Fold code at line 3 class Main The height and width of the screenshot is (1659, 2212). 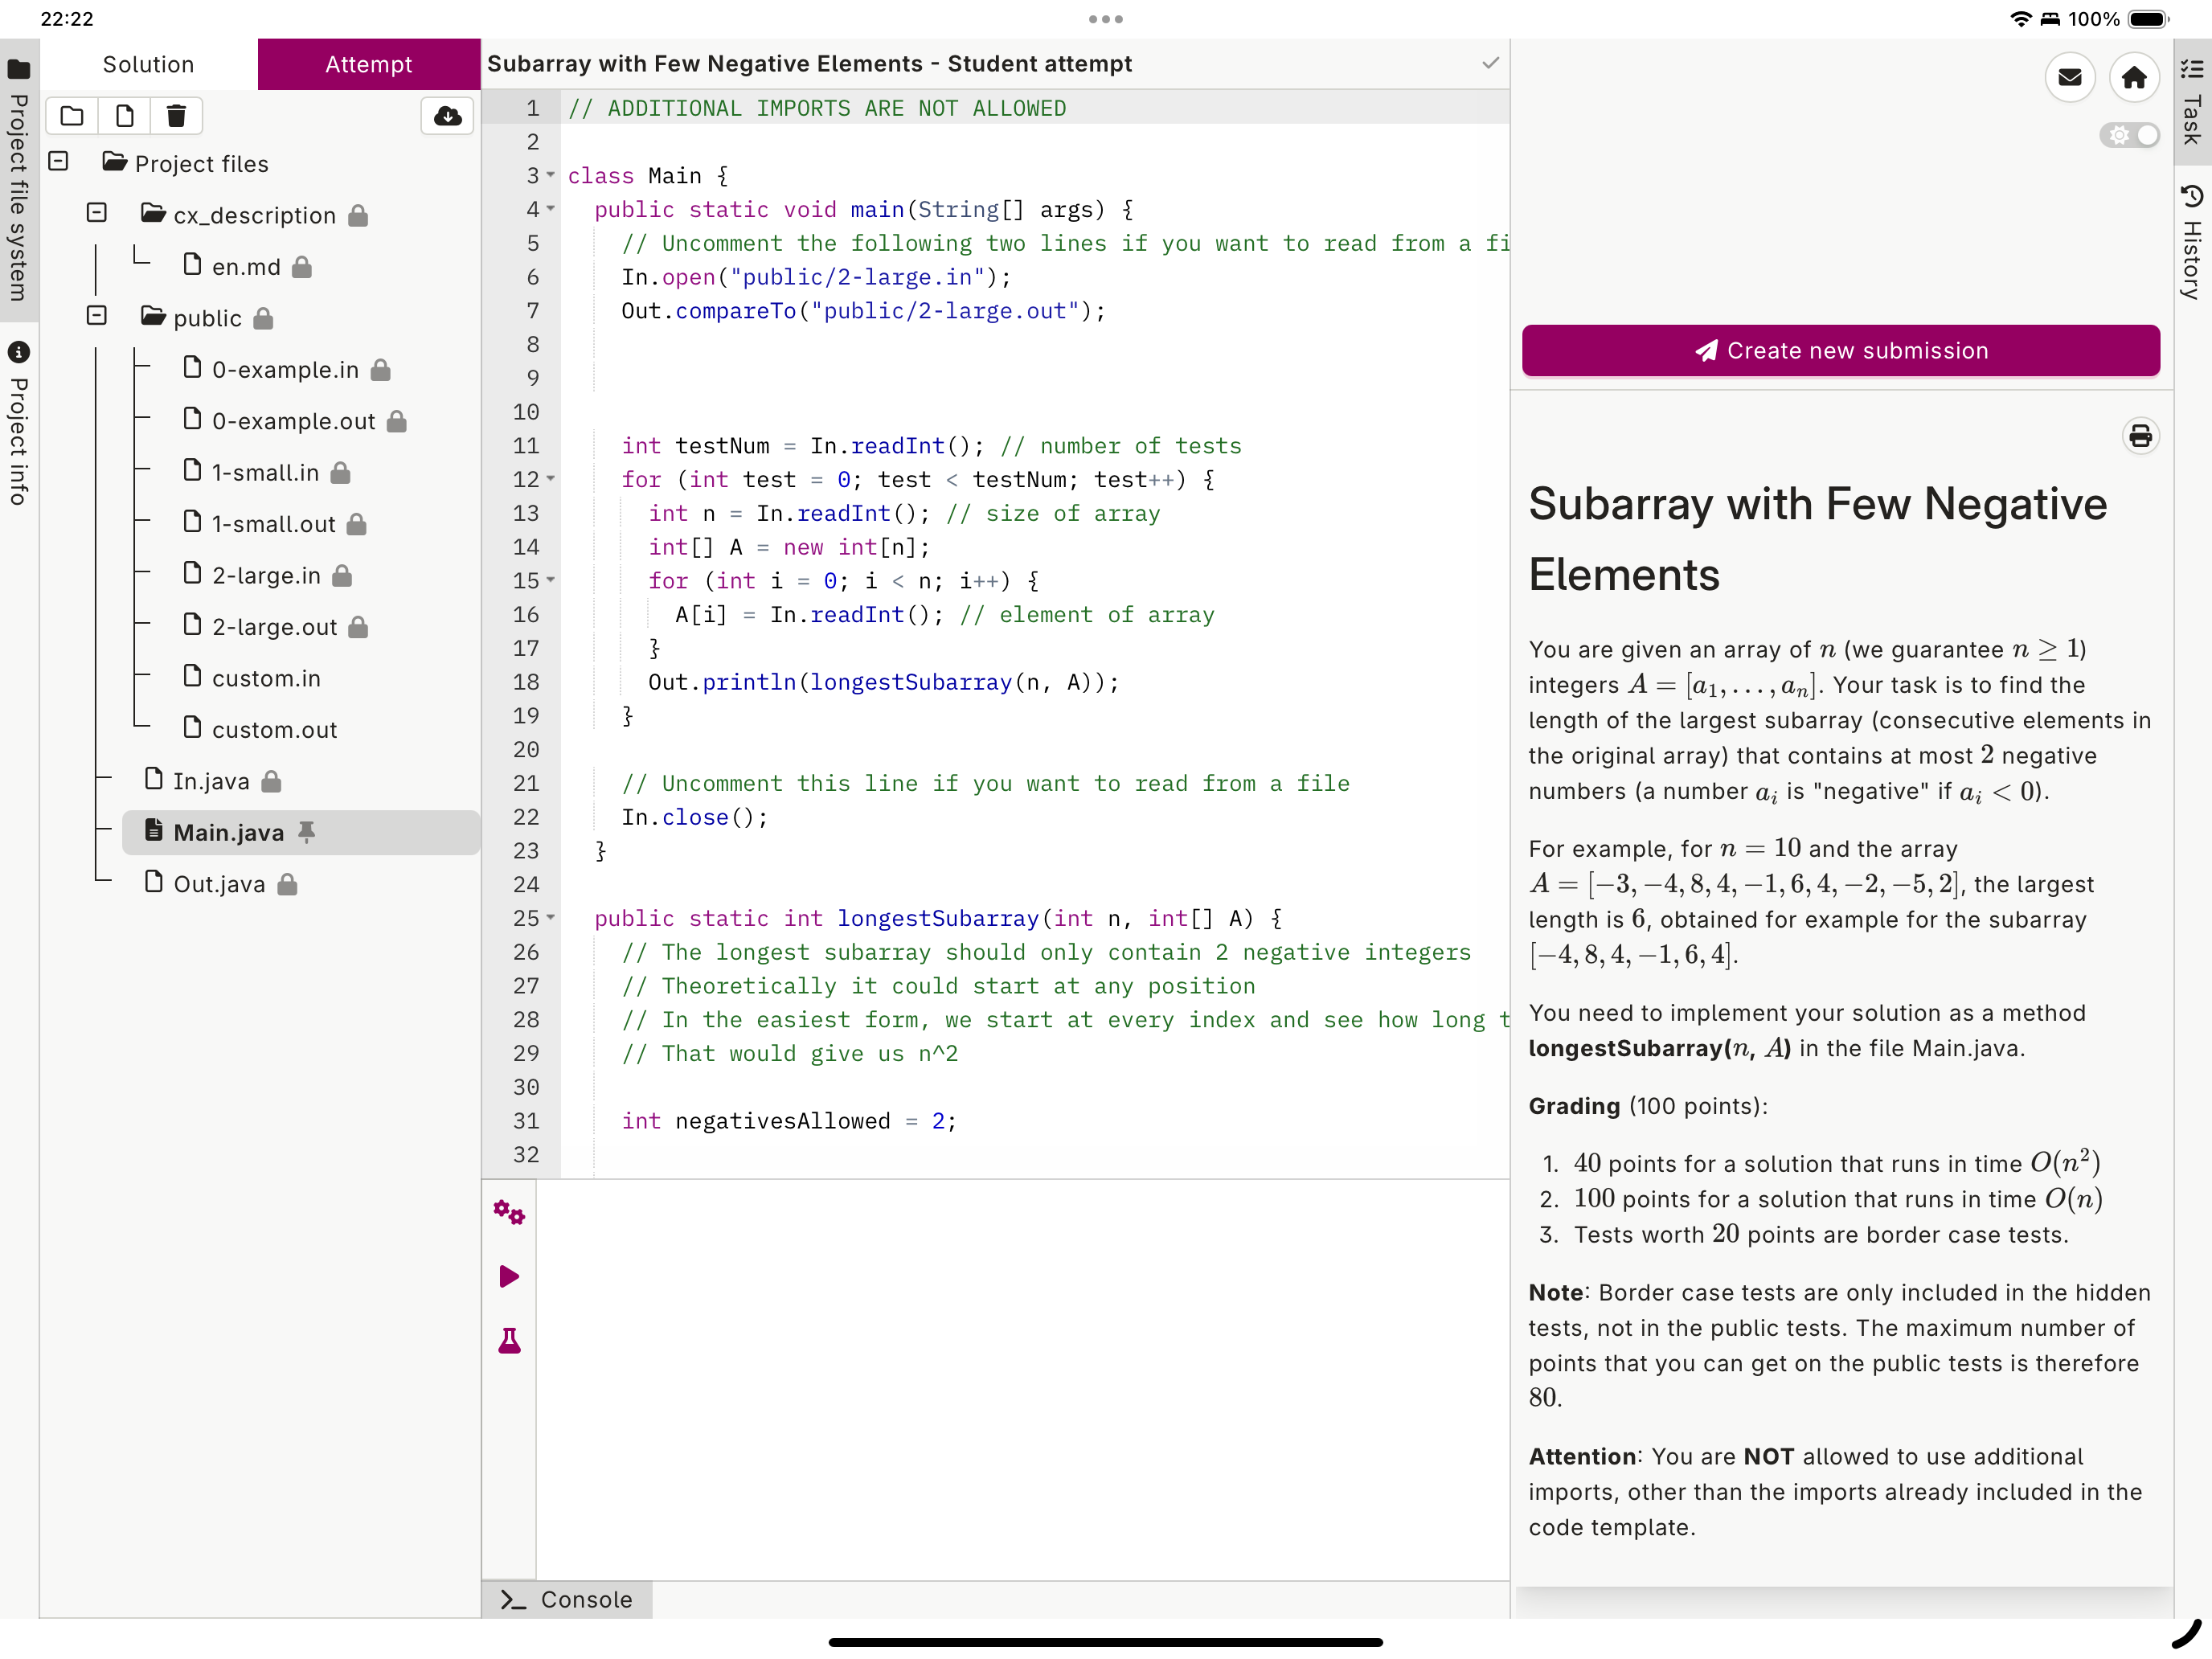point(550,175)
